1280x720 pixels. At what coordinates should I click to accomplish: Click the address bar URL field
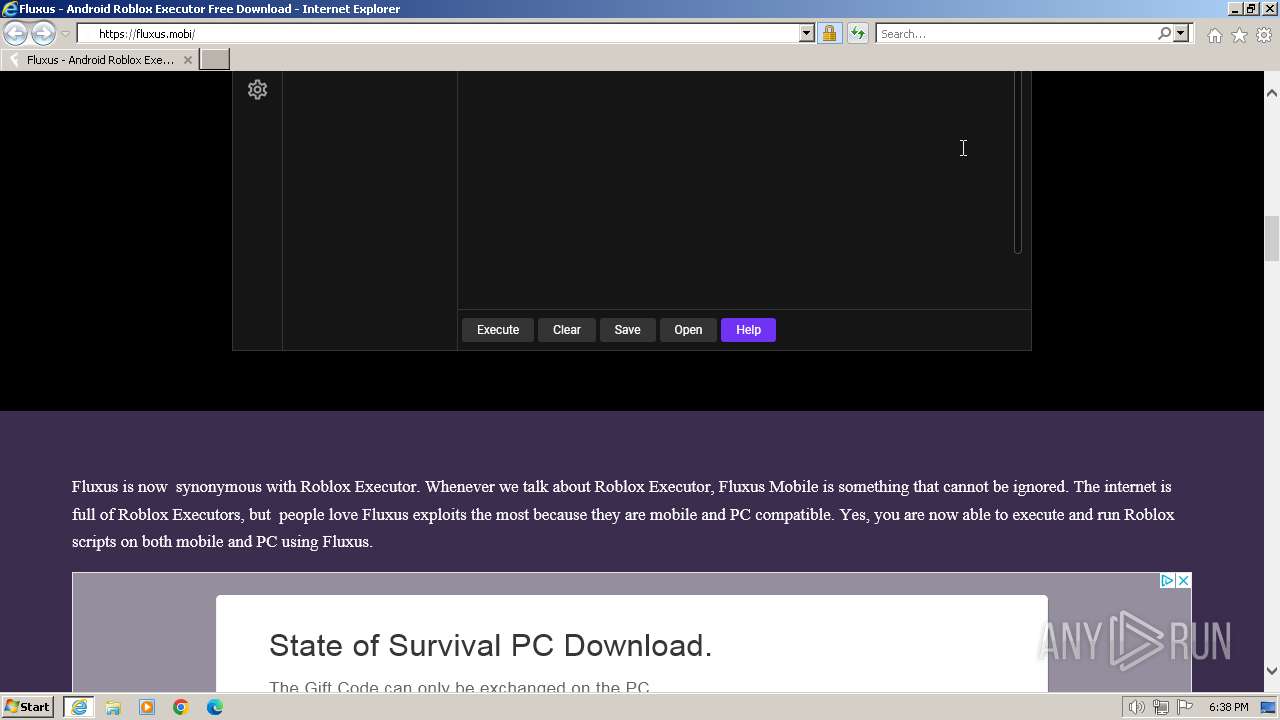(x=438, y=33)
